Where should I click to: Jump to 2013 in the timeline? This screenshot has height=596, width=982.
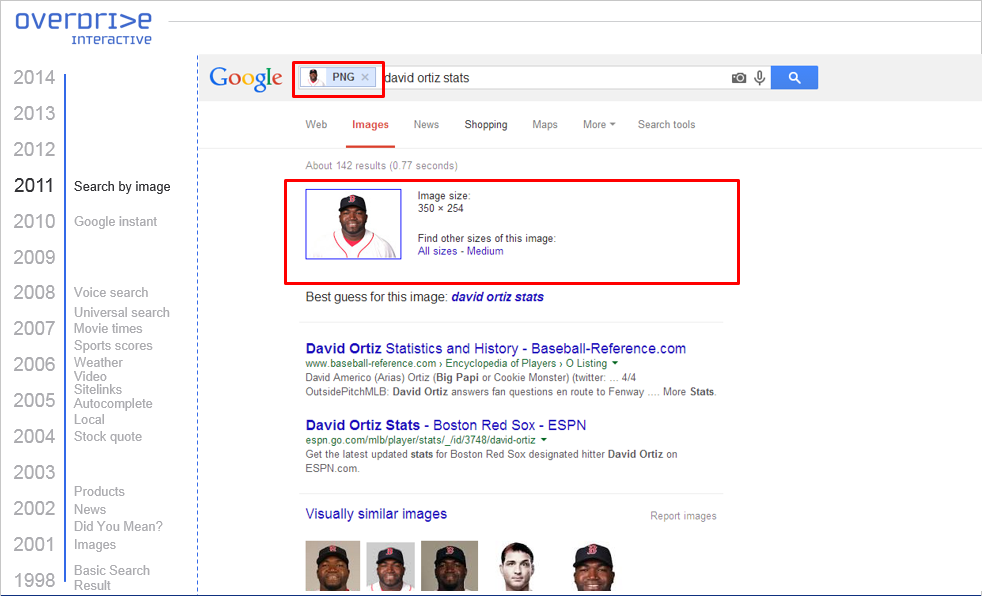34,113
